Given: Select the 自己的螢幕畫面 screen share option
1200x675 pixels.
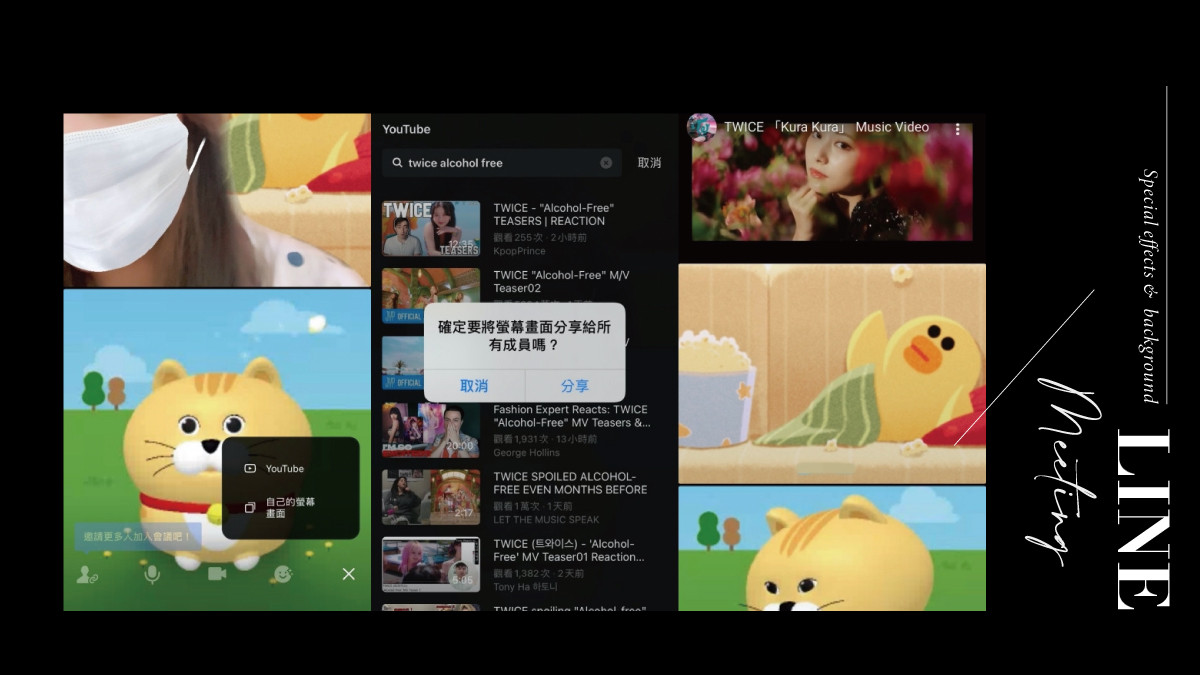Looking at the screenshot, I should pos(290,507).
